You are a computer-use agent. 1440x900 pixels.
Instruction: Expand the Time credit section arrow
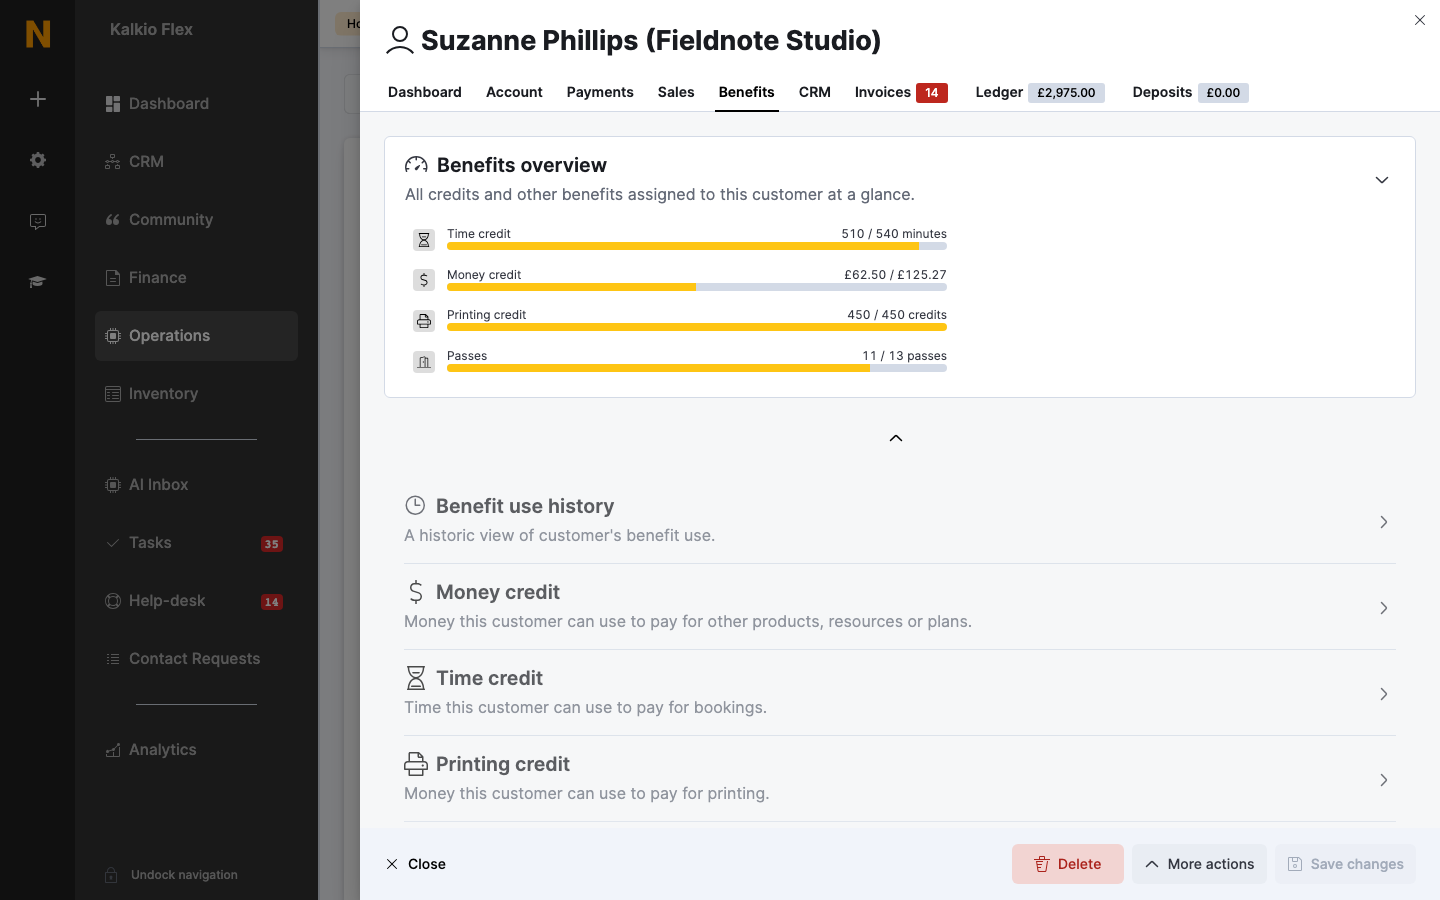coord(1384,694)
